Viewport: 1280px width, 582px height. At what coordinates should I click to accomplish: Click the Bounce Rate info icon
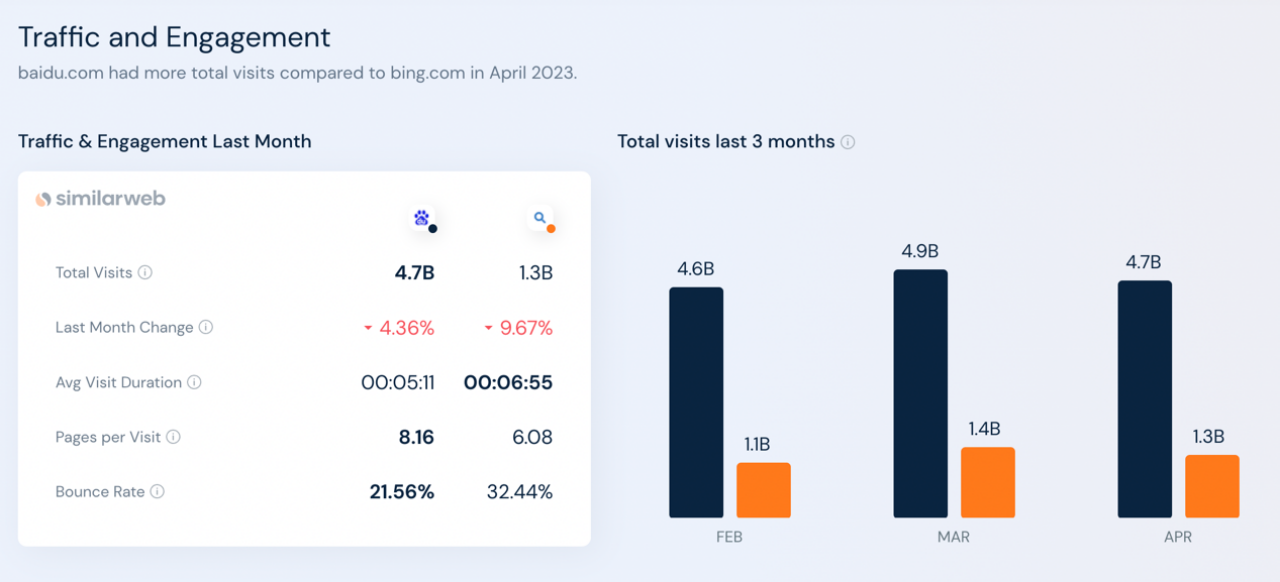(157, 492)
